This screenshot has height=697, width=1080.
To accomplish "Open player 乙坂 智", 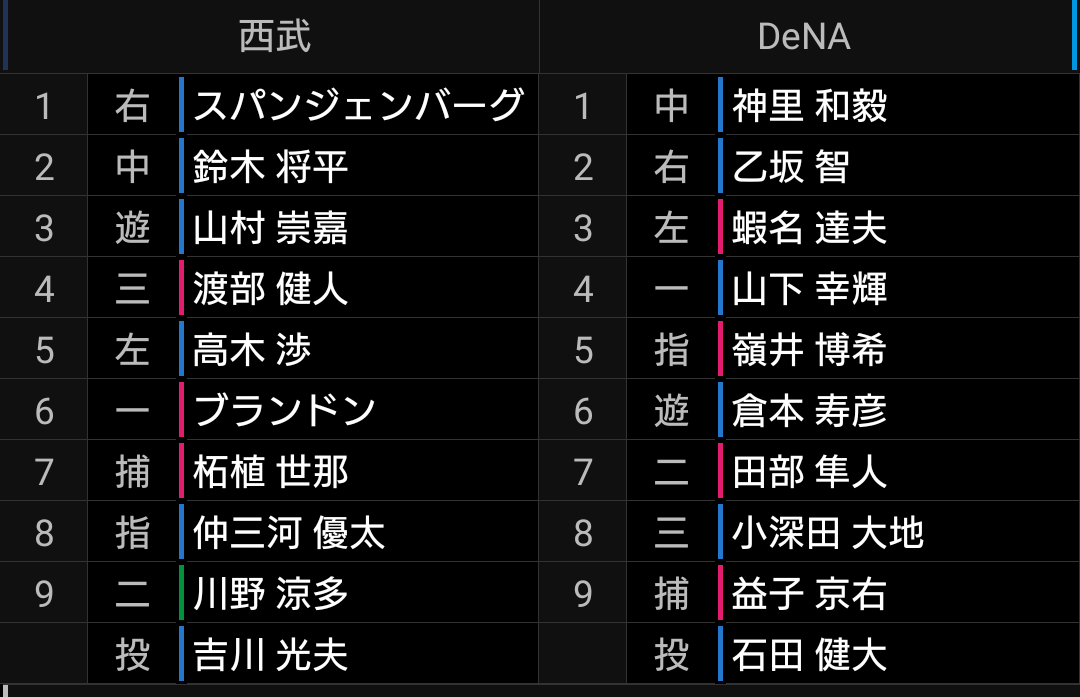I will point(791,167).
